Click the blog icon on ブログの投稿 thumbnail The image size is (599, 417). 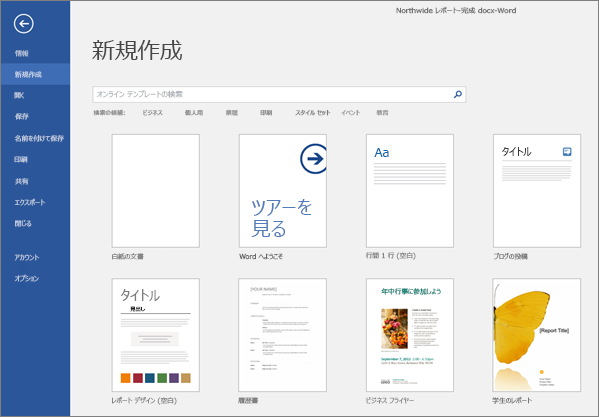point(567,152)
